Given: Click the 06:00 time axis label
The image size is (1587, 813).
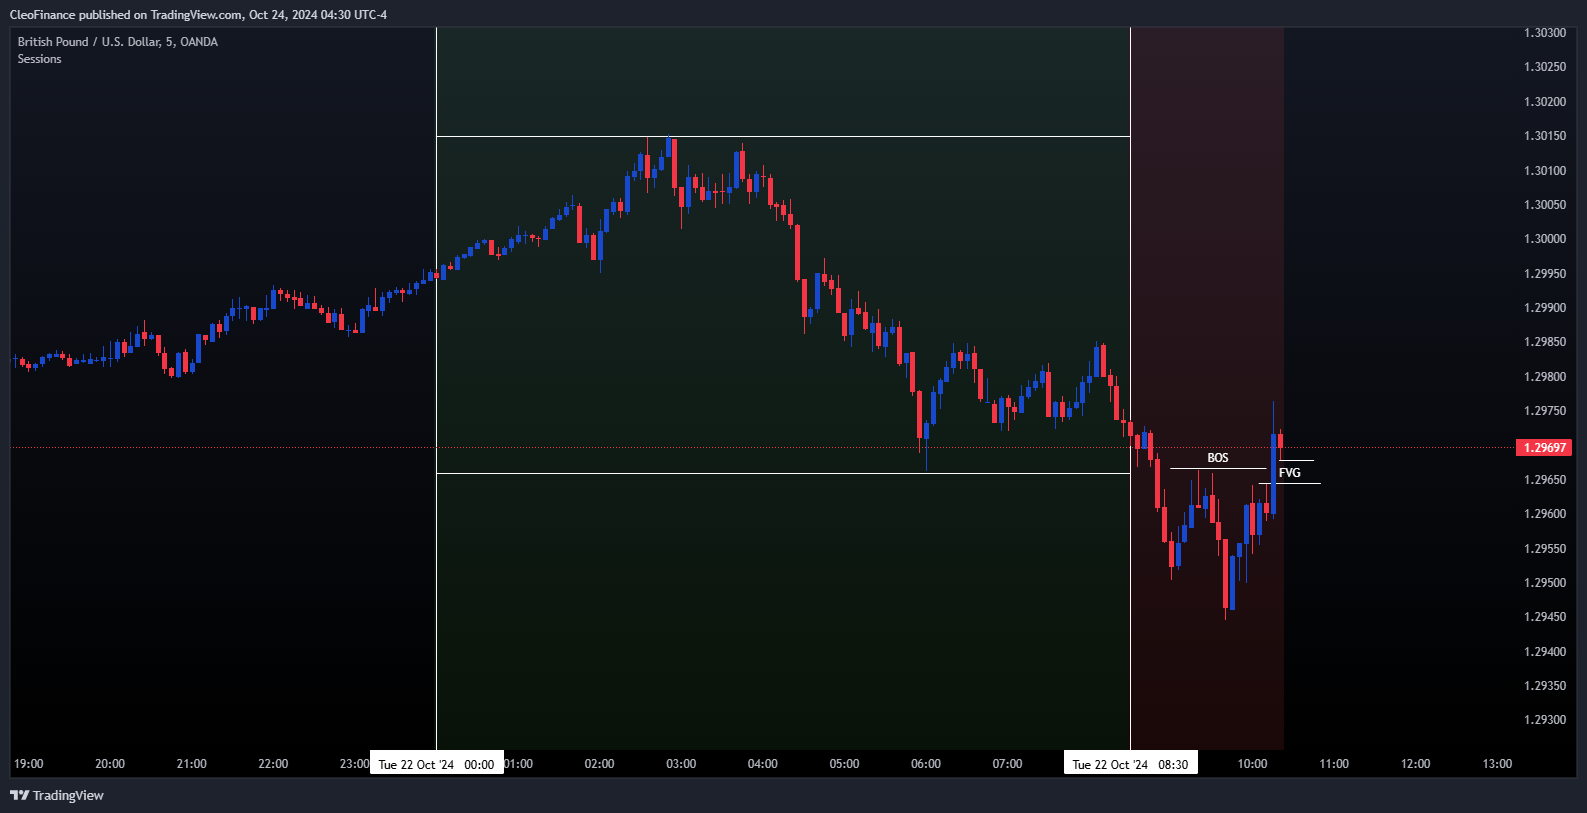Looking at the screenshot, I should [x=926, y=764].
